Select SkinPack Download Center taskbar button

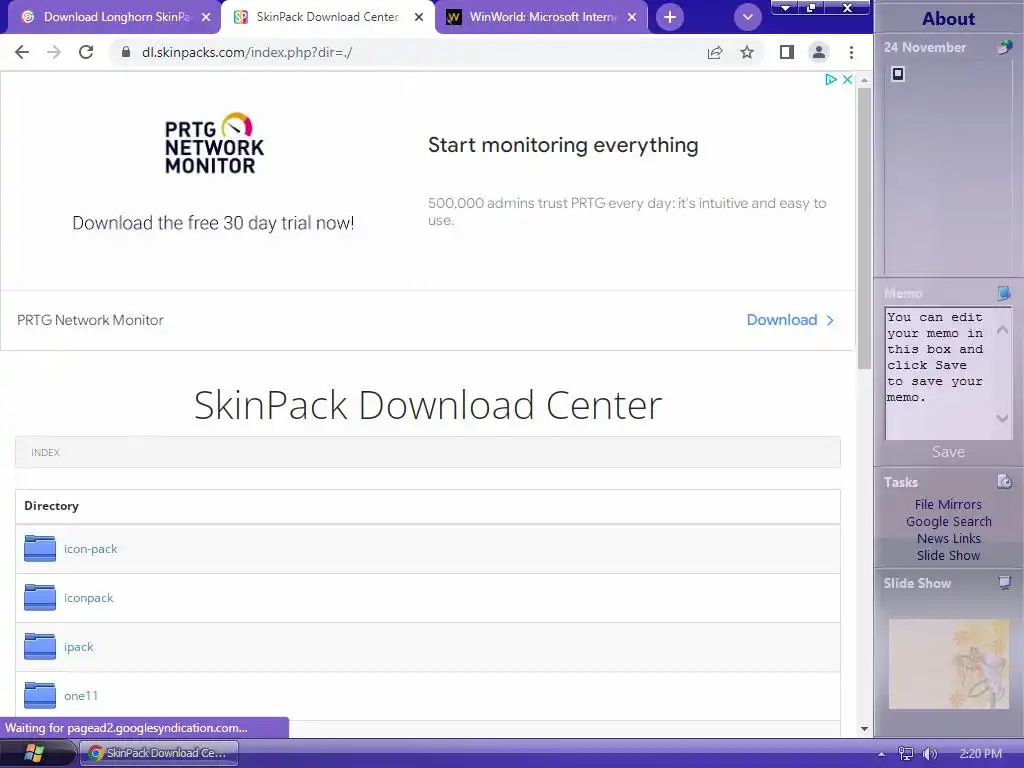pyautogui.click(x=159, y=754)
